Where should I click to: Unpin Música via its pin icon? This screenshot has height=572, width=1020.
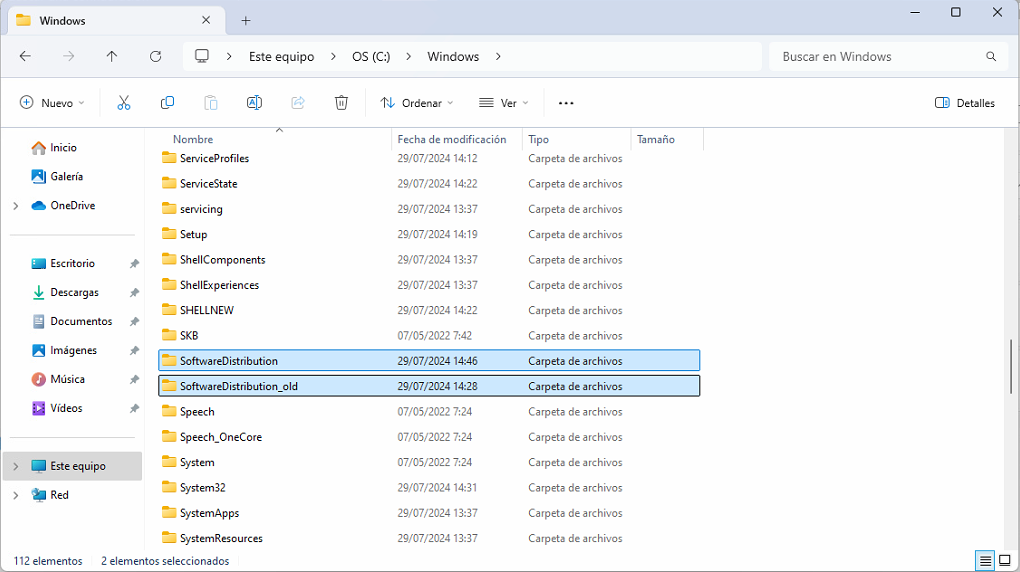point(134,379)
